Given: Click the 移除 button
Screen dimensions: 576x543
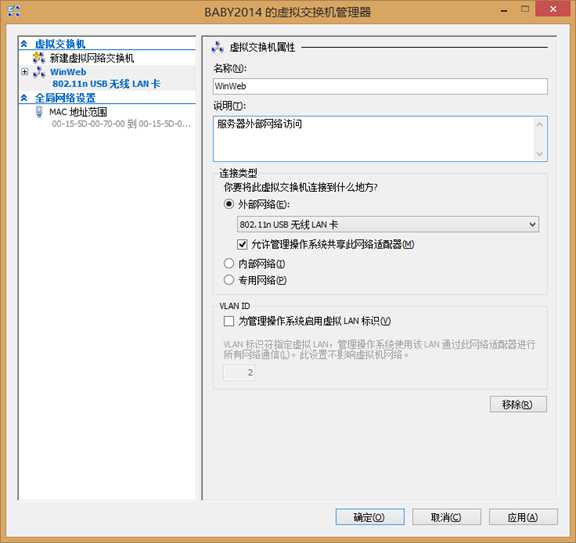Looking at the screenshot, I should [518, 404].
